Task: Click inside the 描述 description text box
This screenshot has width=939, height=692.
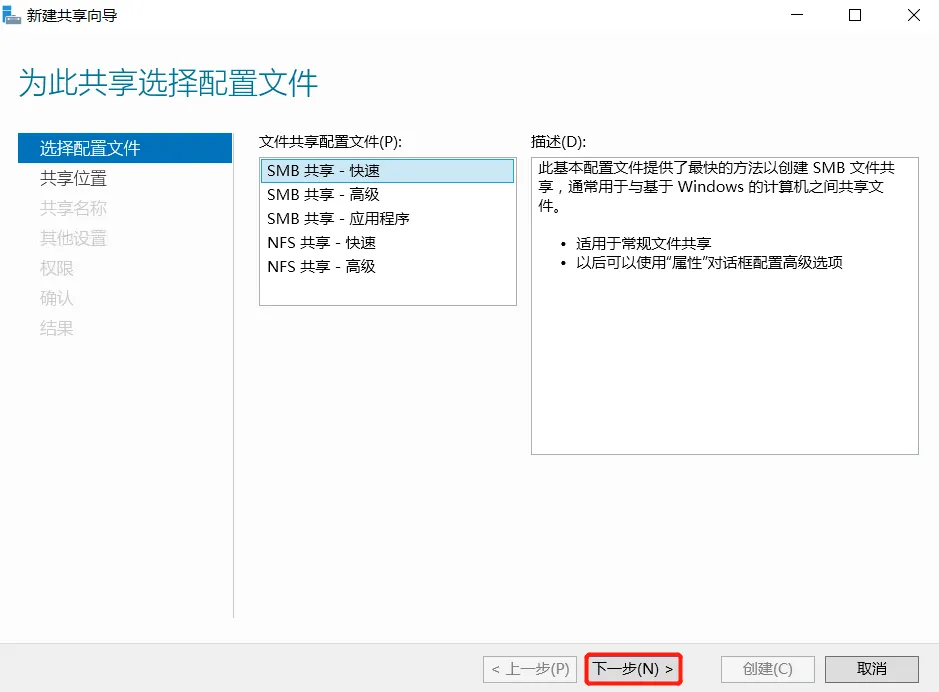Action: coord(724,360)
